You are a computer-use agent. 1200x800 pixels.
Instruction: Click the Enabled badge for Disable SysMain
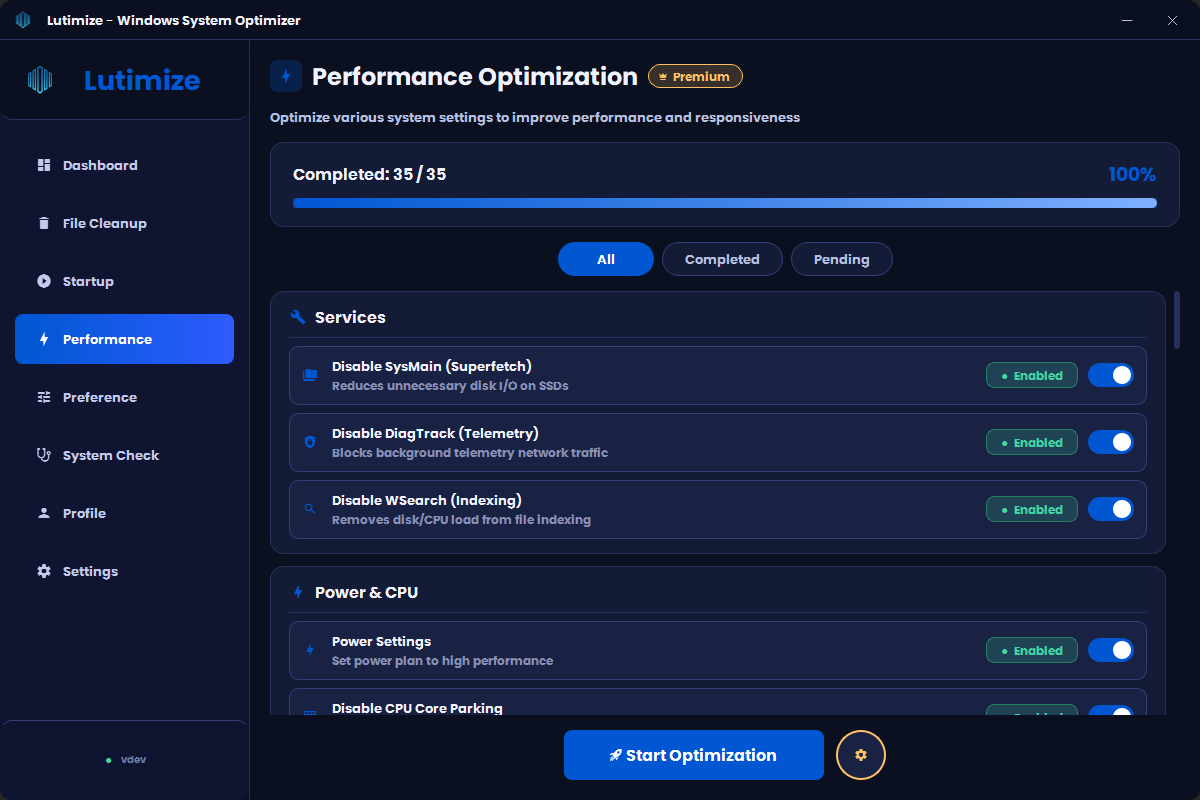pyautogui.click(x=1032, y=375)
